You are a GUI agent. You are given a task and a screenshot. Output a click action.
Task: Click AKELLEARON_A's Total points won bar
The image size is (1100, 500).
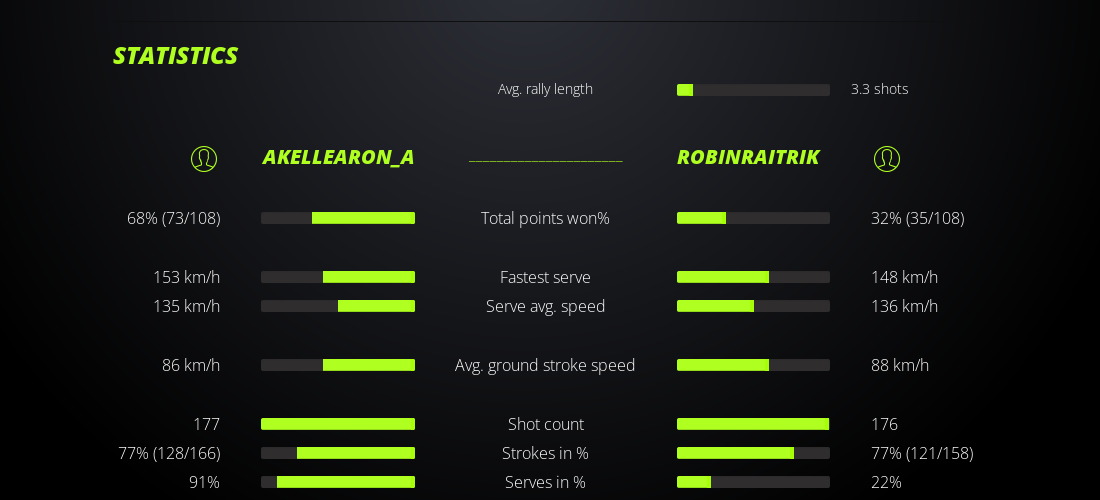(x=338, y=218)
